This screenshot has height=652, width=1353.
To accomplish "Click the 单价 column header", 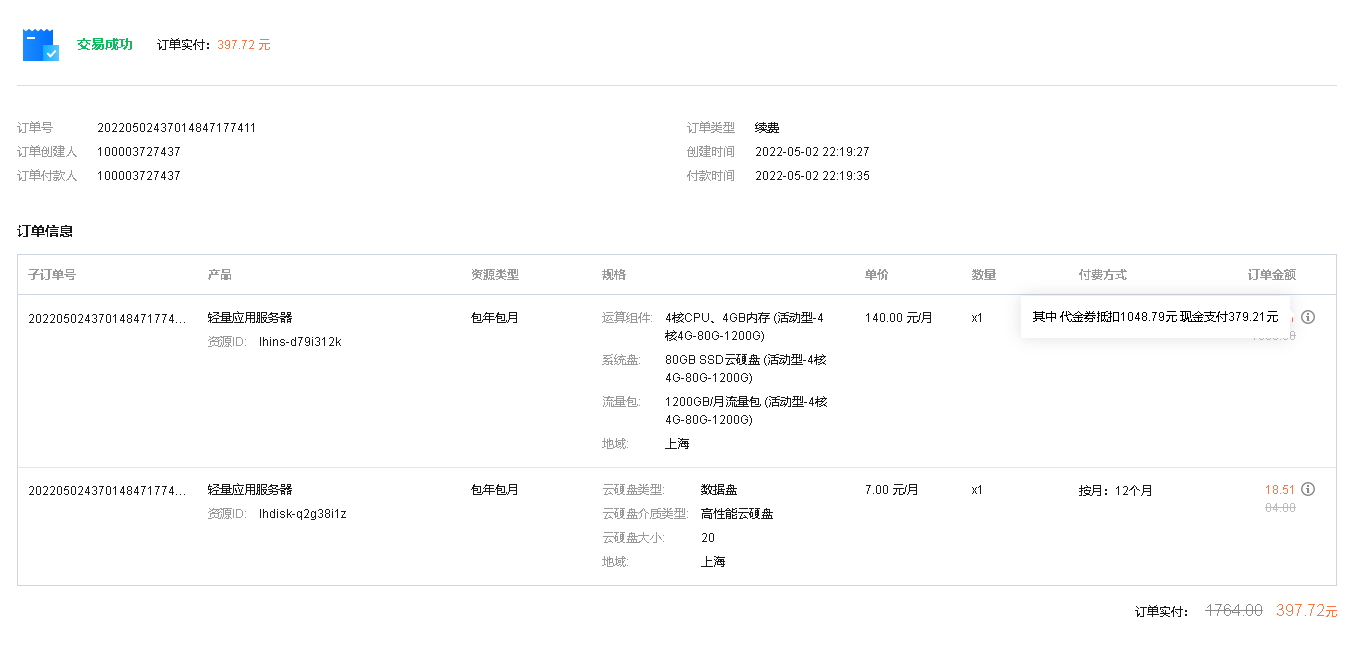I will click(x=877, y=275).
